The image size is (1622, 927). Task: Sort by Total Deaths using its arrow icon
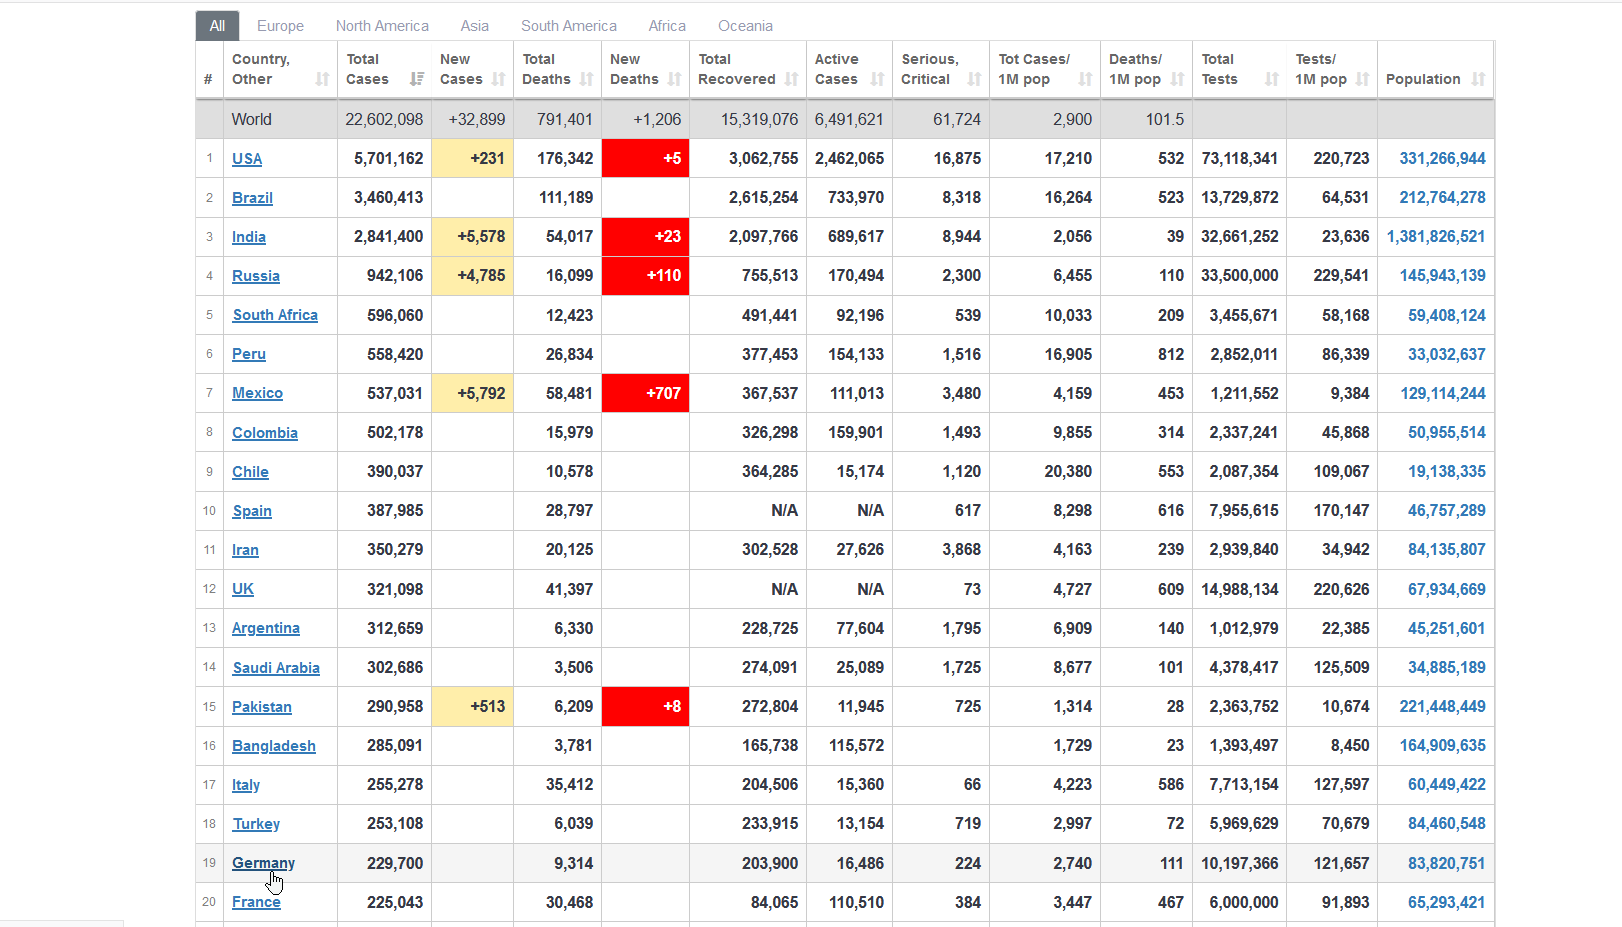586,79
